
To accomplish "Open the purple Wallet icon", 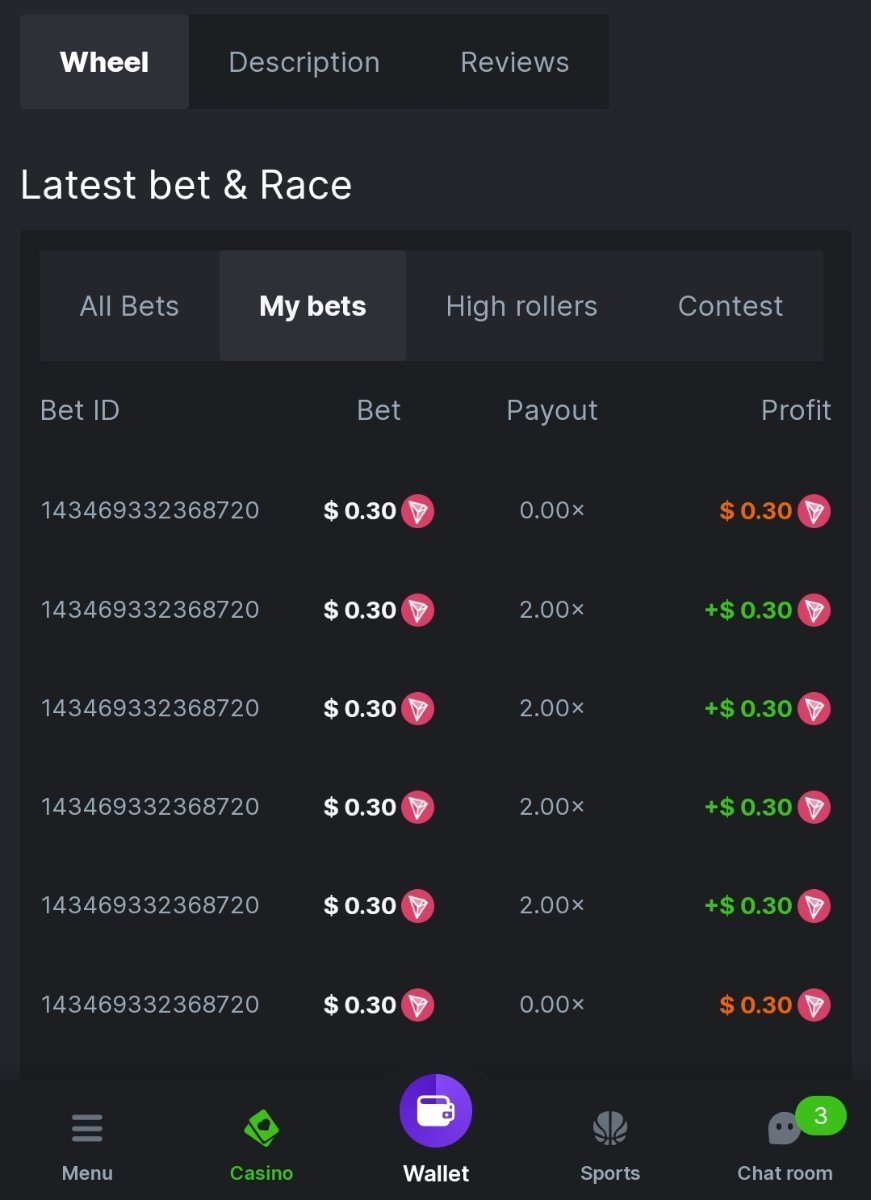I will [436, 1111].
